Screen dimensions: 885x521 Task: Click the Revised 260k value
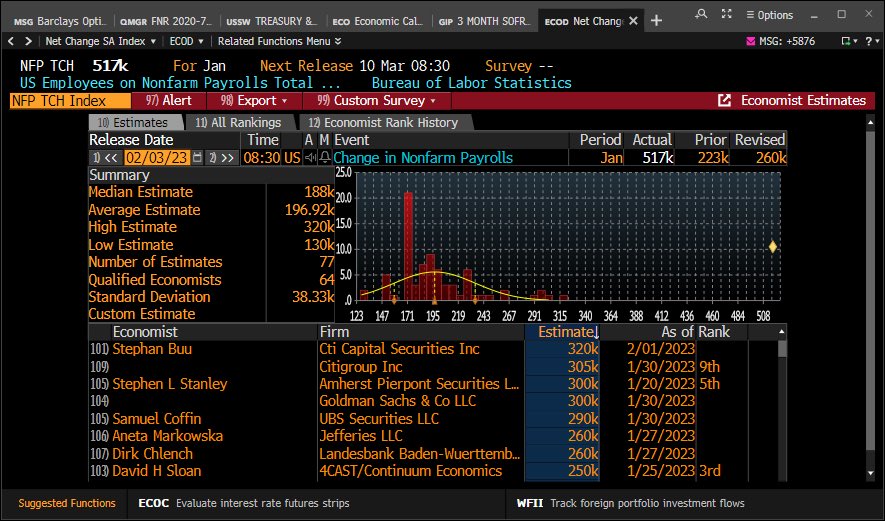tap(771, 157)
